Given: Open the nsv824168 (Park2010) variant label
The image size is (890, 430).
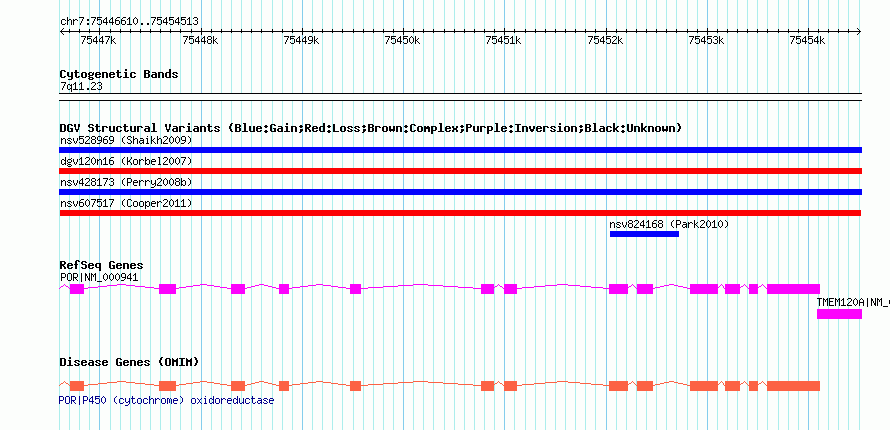Looking at the screenshot, I should pyautogui.click(x=669, y=224).
